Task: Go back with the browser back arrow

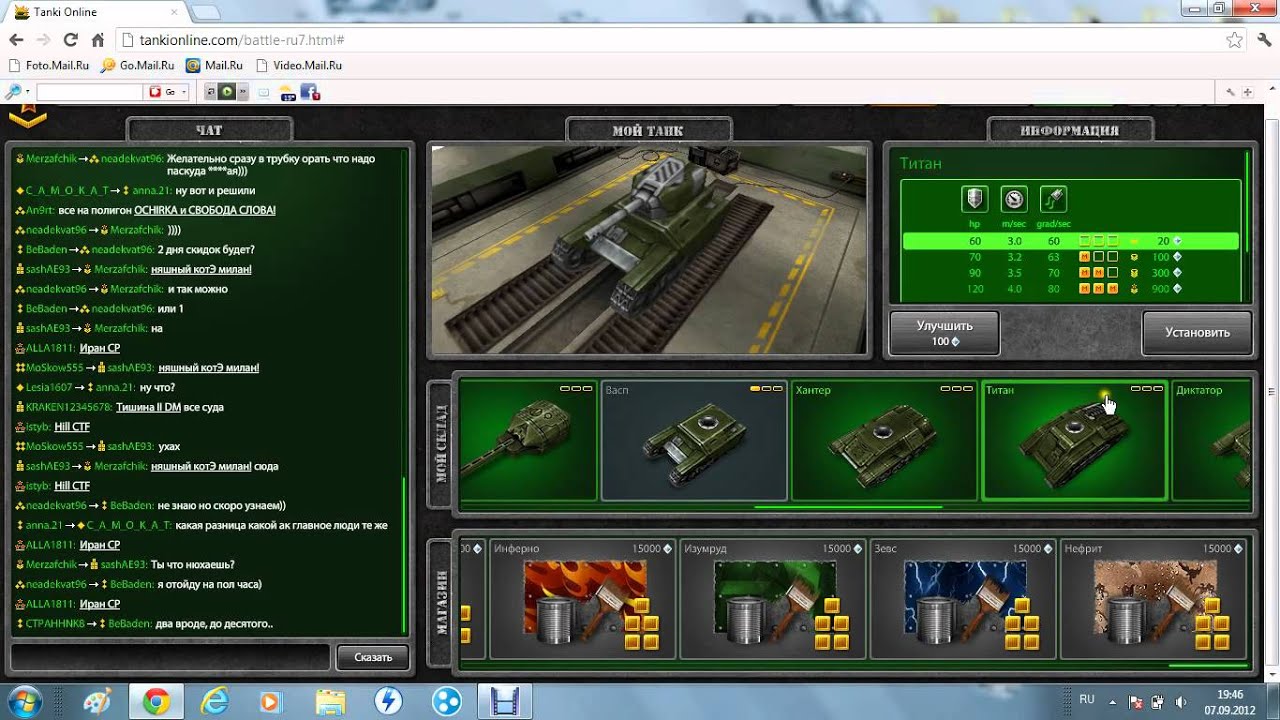Action: click(16, 40)
